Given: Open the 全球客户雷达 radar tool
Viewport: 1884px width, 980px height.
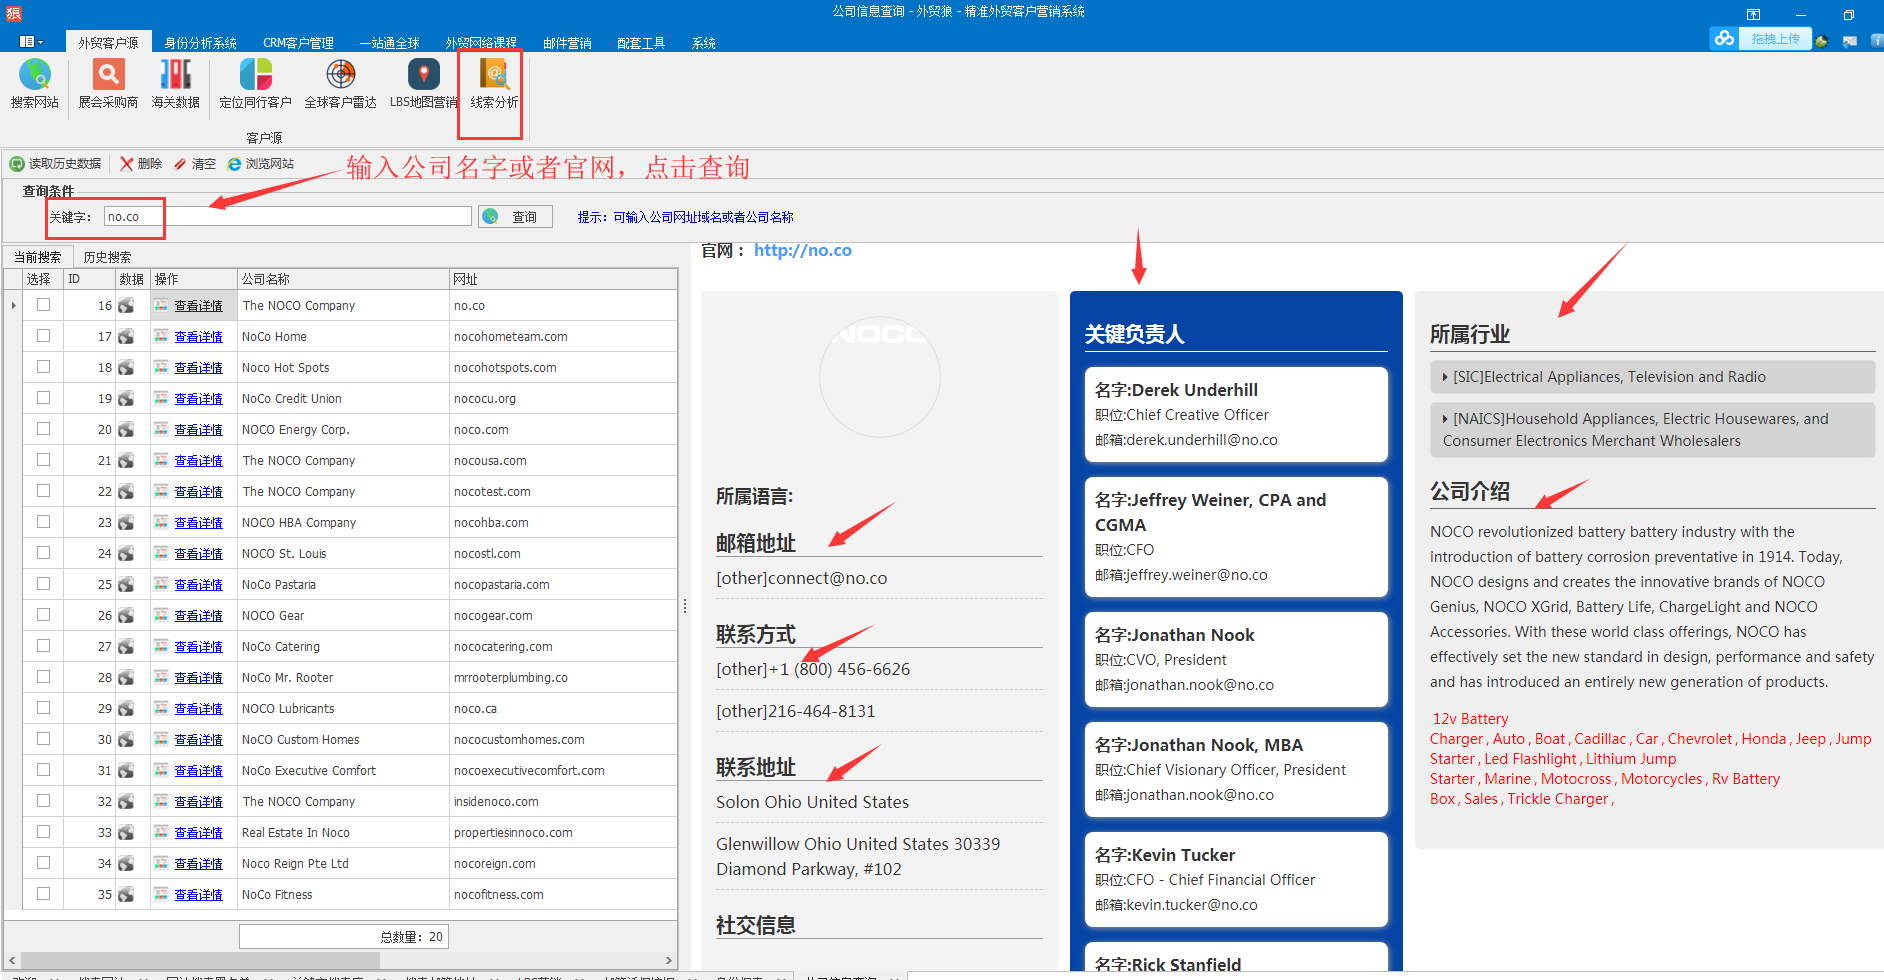Looking at the screenshot, I should 340,84.
